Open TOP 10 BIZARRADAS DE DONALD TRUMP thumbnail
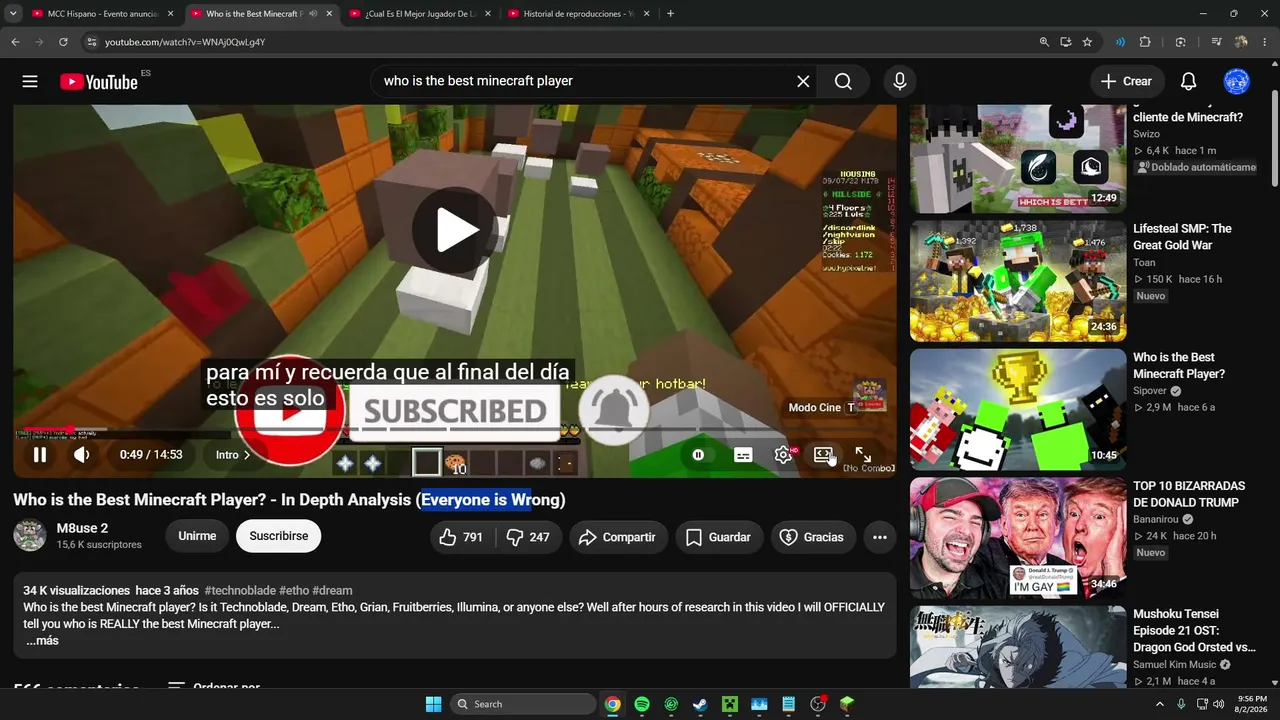This screenshot has height=720, width=1280. tap(1018, 539)
